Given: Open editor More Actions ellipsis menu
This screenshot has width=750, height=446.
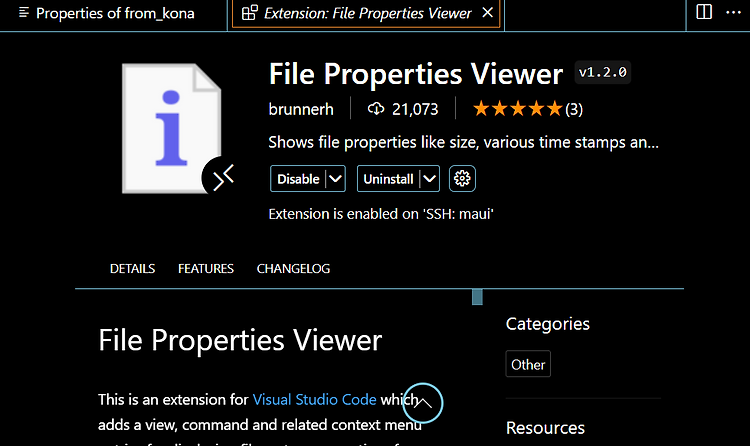Looking at the screenshot, I should coord(733,12).
